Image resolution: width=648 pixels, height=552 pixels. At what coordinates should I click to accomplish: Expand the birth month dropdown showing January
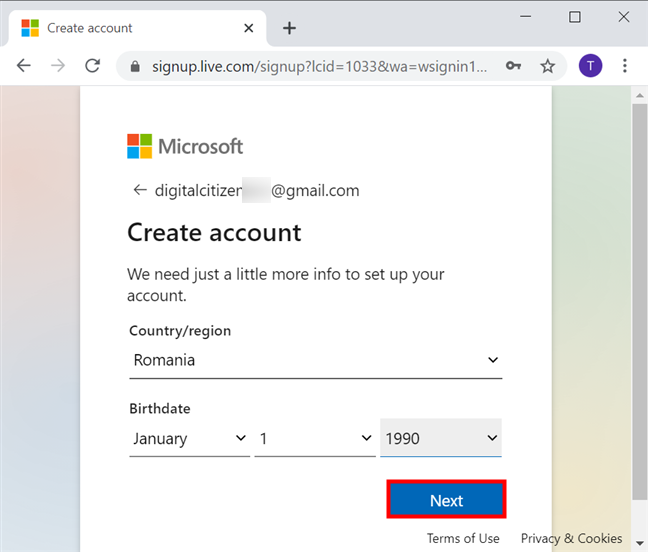pyautogui.click(x=189, y=438)
